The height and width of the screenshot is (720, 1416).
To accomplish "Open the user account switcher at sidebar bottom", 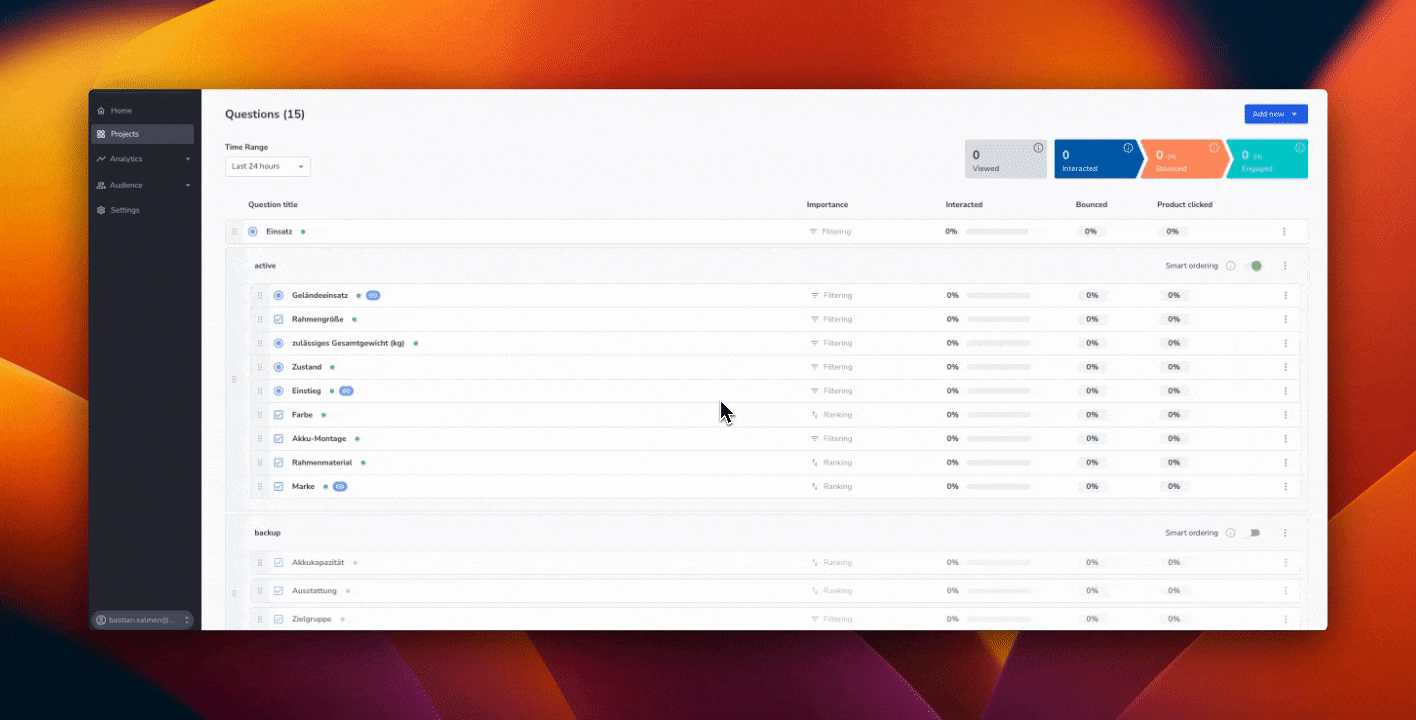I will click(x=142, y=620).
